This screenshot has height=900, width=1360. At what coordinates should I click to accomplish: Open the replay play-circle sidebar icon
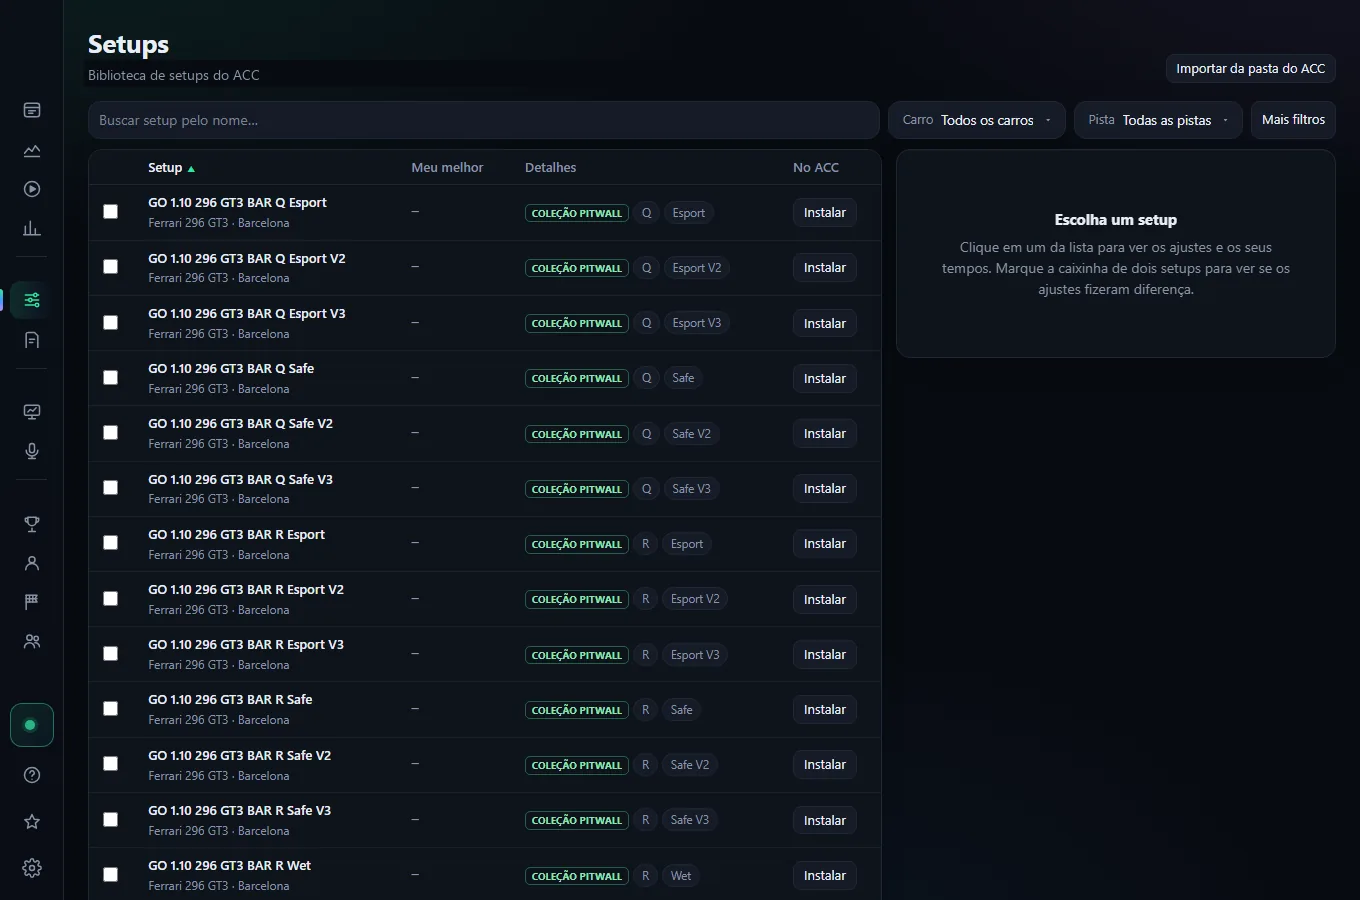[32, 189]
